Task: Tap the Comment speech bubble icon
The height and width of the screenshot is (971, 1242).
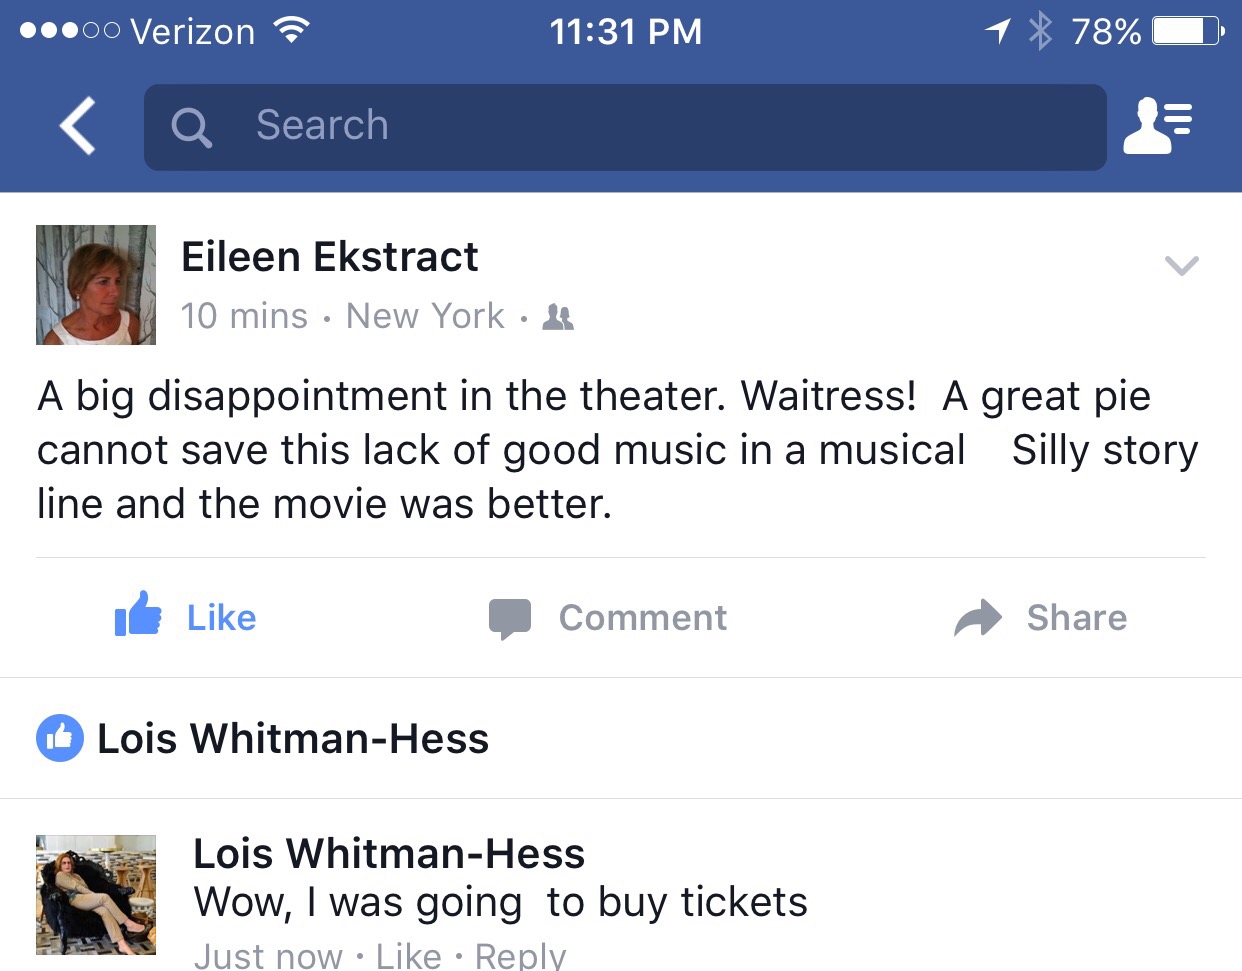Action: [509, 618]
